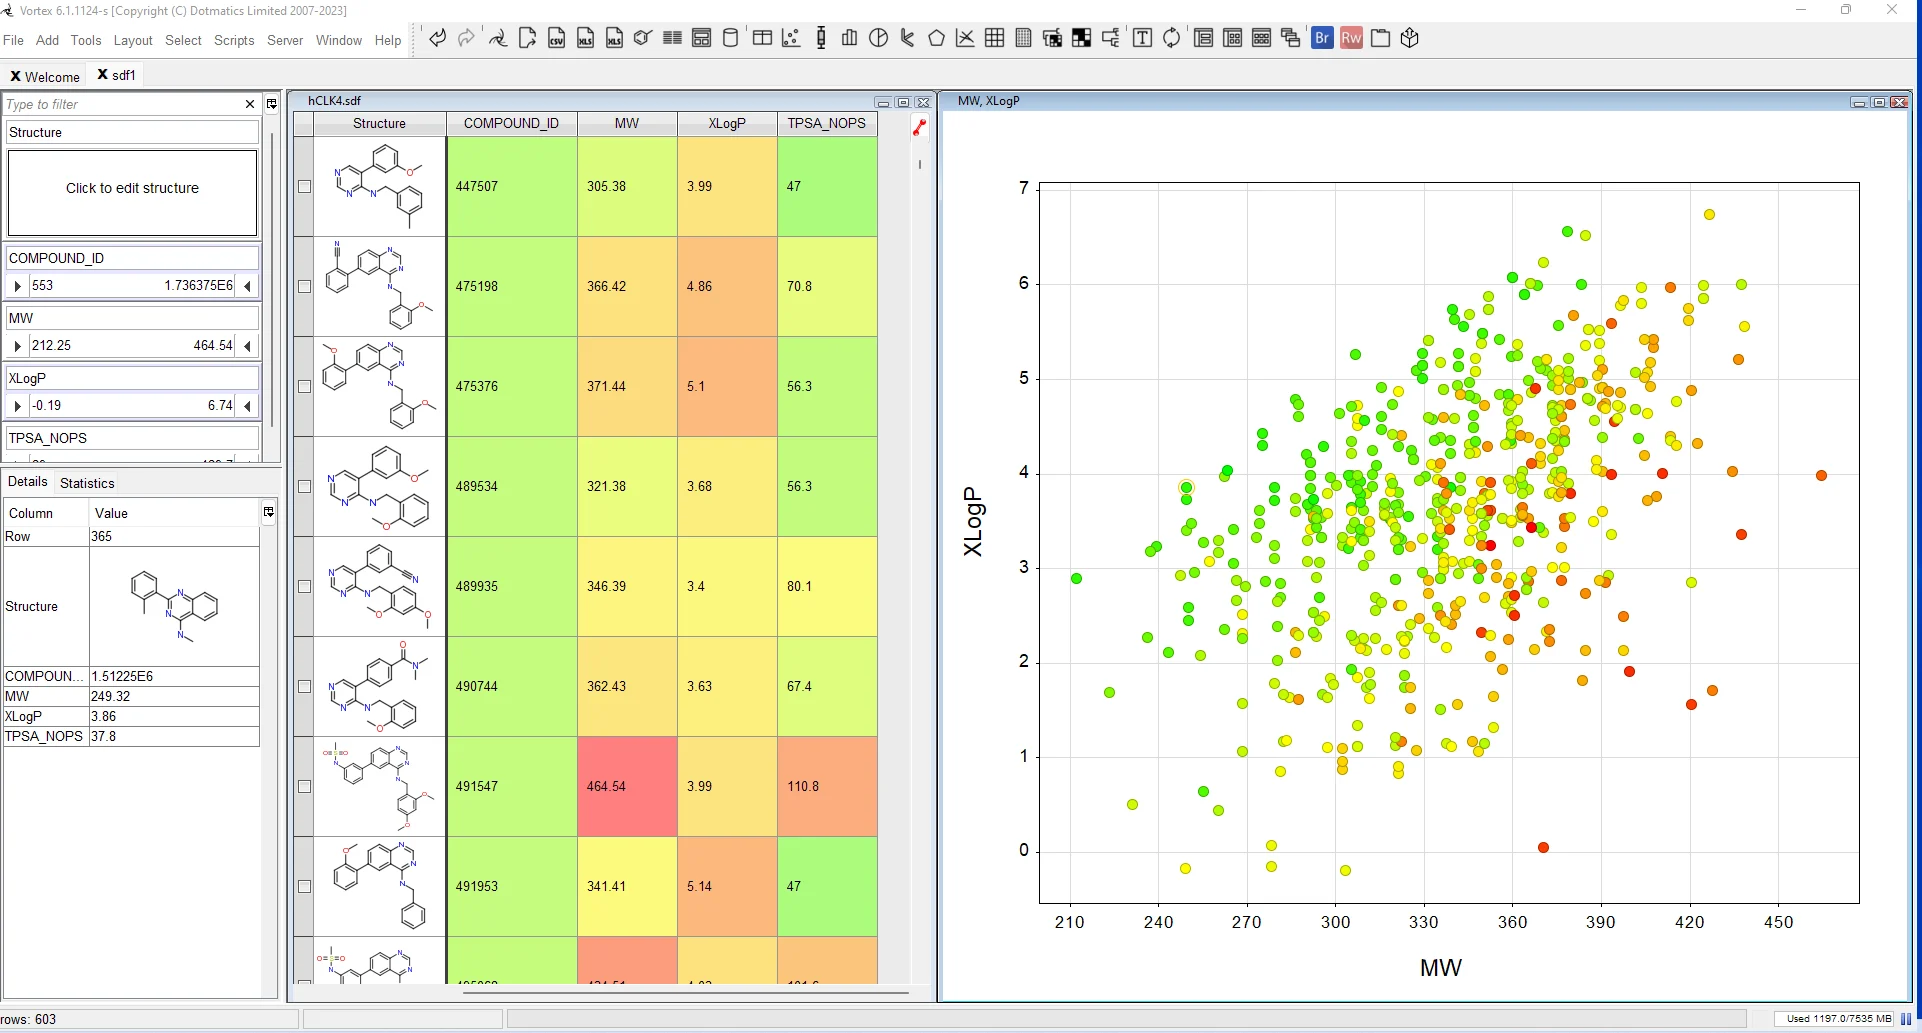The image size is (1922, 1033).
Task: Click the blue Br atom icon
Action: point(1322,38)
